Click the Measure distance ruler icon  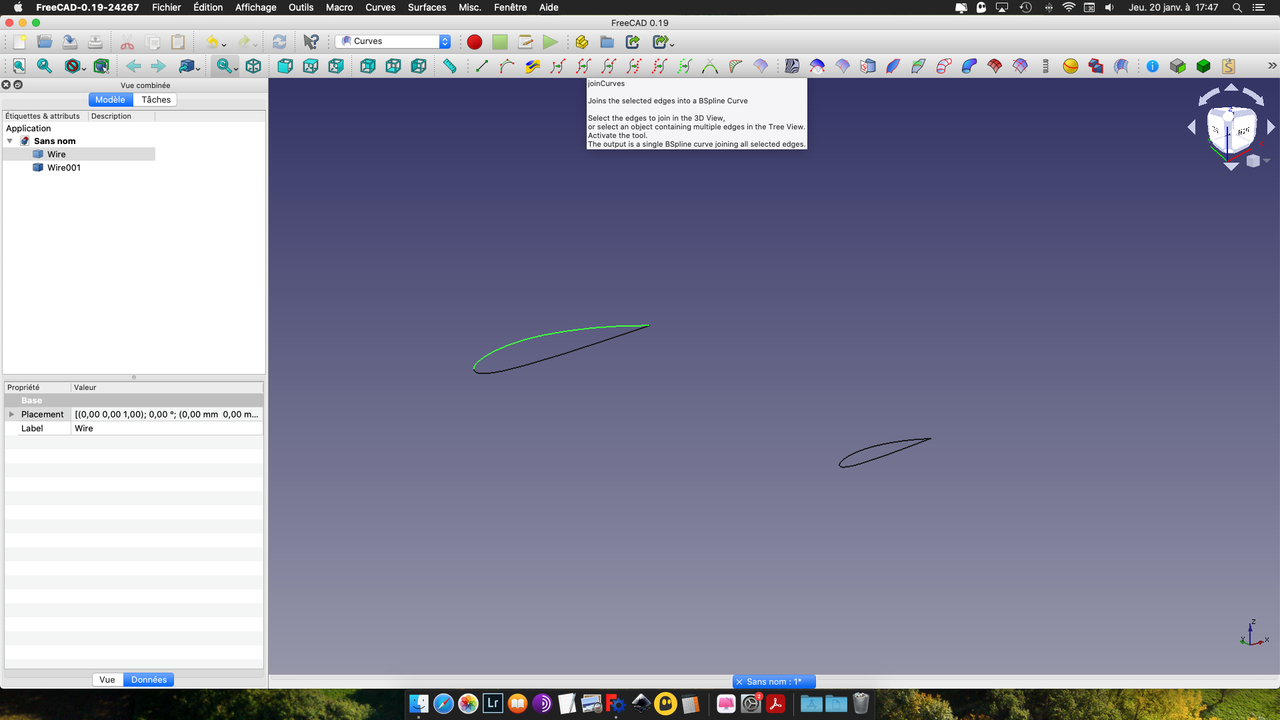[x=450, y=66]
